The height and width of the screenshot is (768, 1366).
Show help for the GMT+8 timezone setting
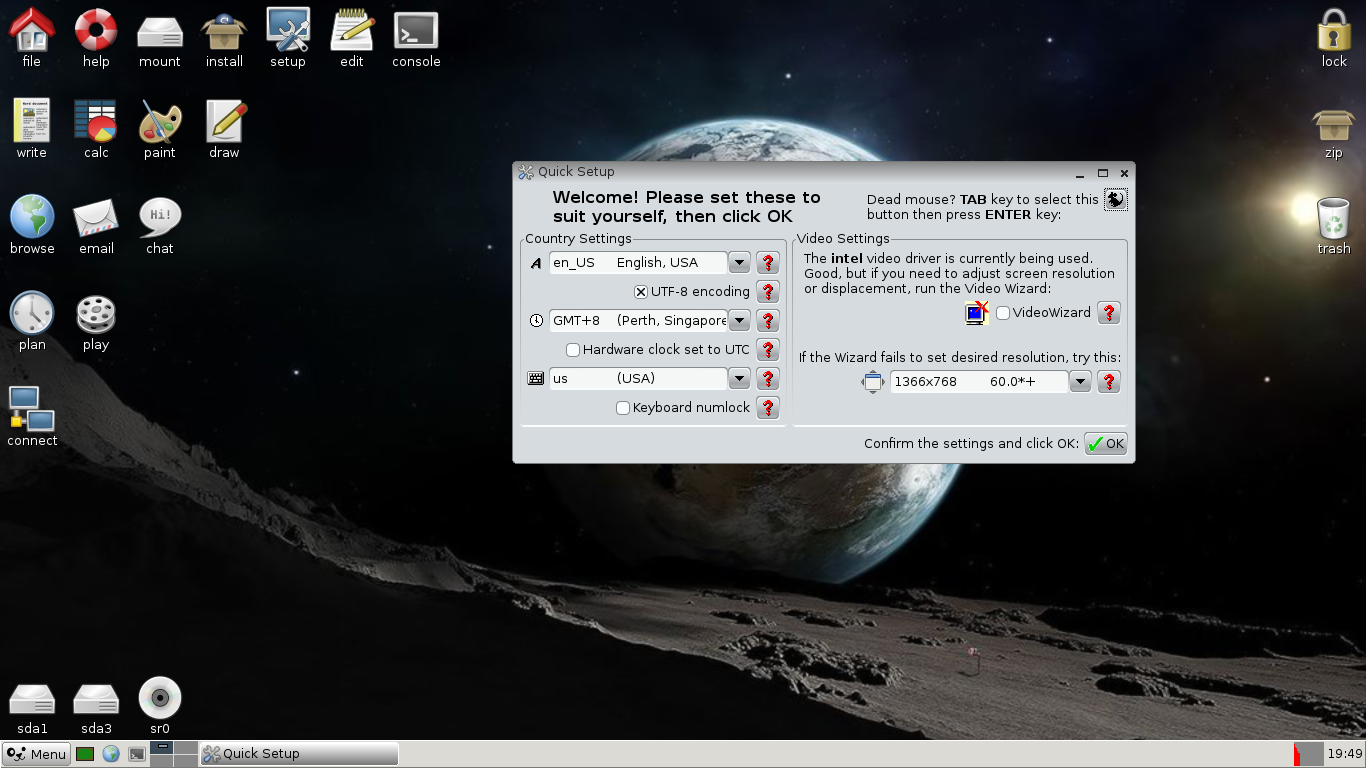pyautogui.click(x=768, y=321)
